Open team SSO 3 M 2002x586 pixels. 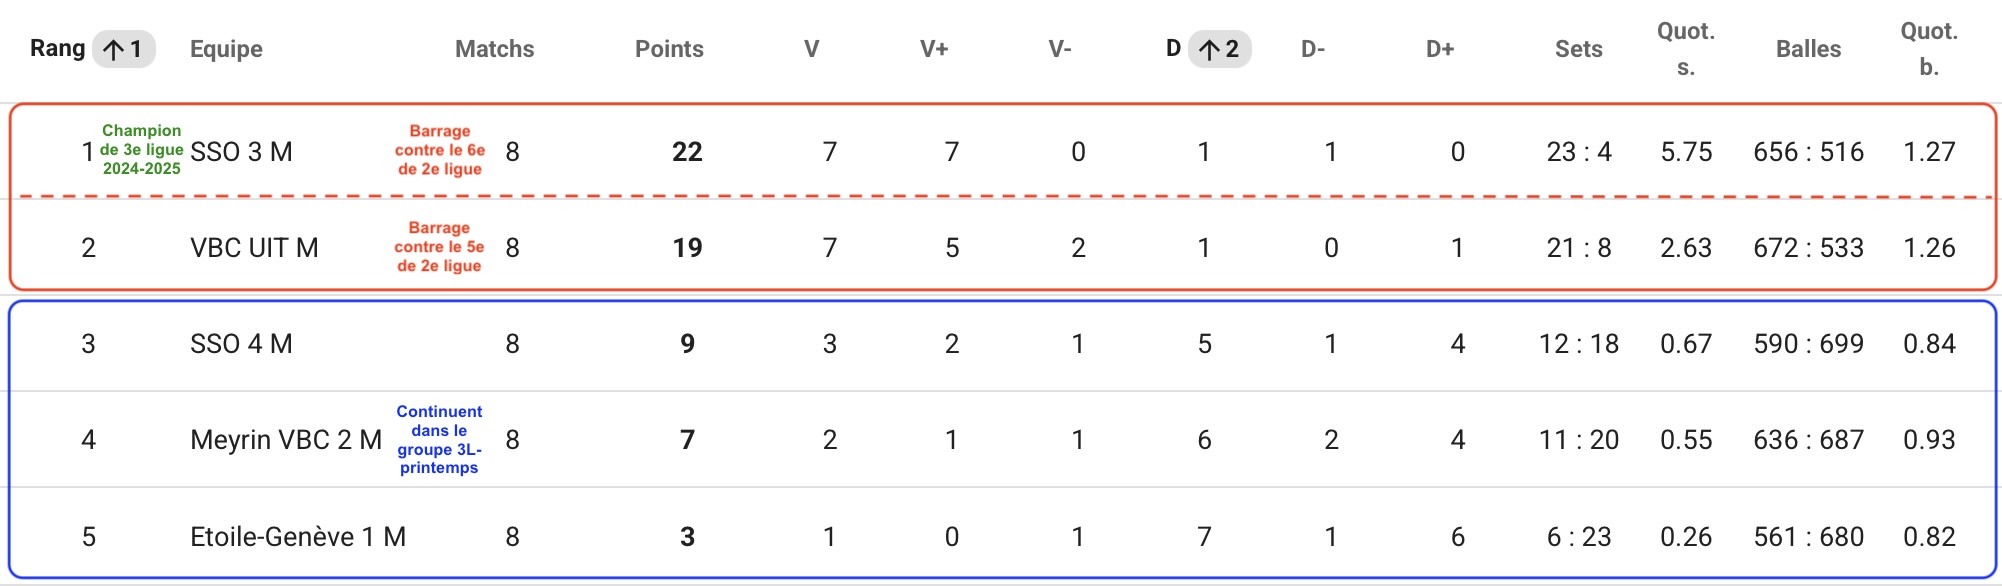241,152
